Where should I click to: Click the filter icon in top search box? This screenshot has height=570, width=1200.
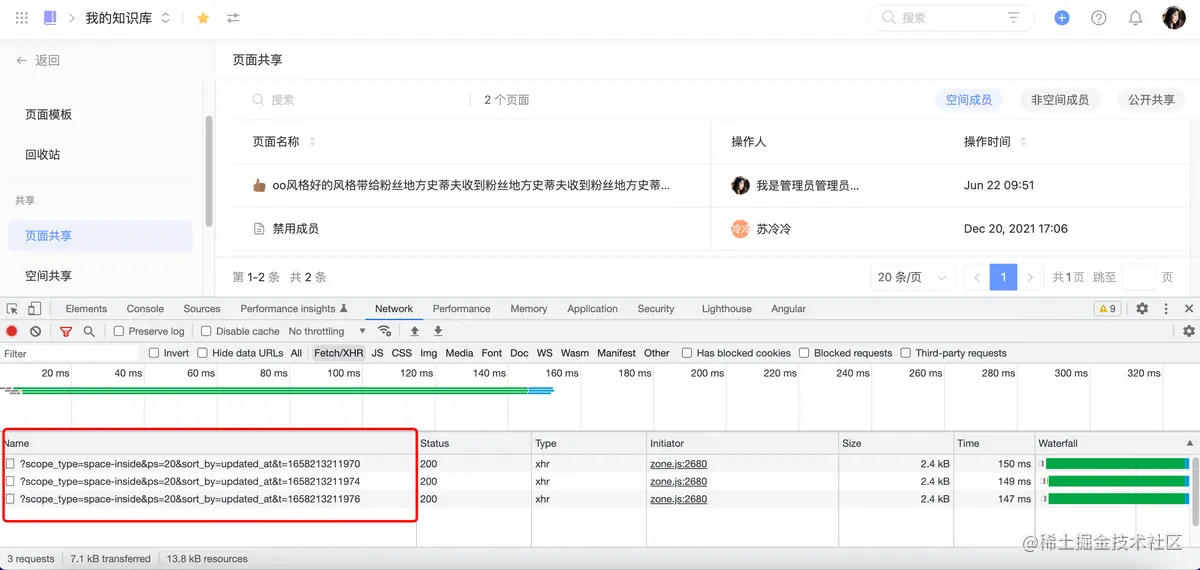pyautogui.click(x=1014, y=18)
